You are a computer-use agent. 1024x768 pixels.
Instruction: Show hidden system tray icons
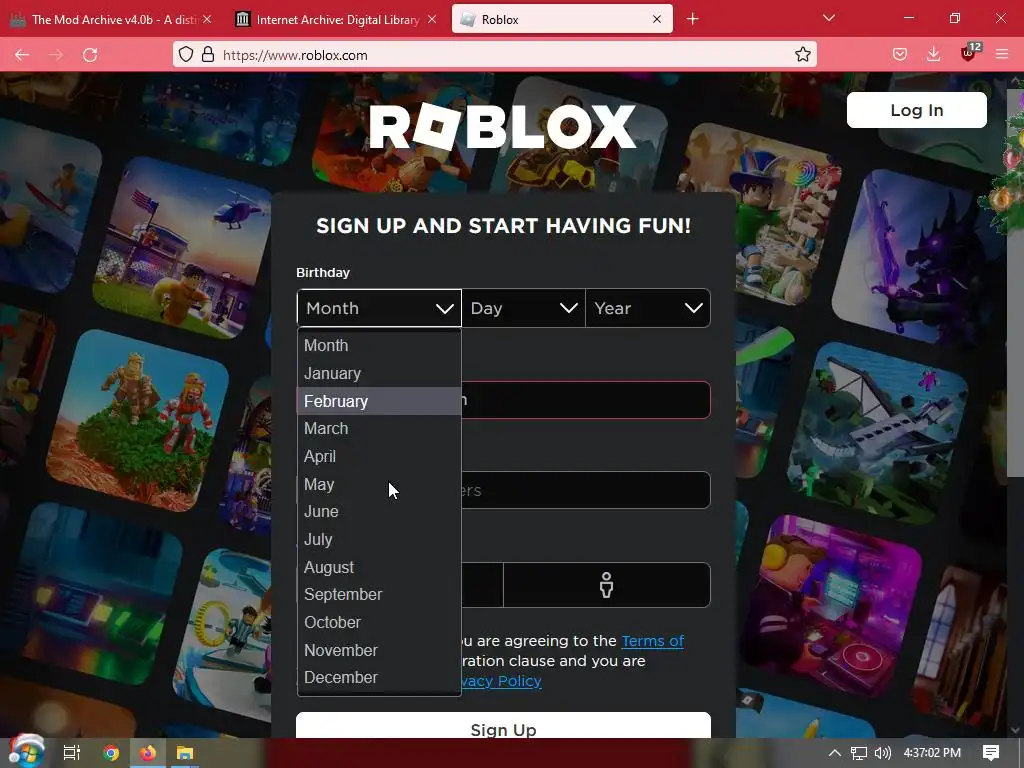tap(835, 753)
